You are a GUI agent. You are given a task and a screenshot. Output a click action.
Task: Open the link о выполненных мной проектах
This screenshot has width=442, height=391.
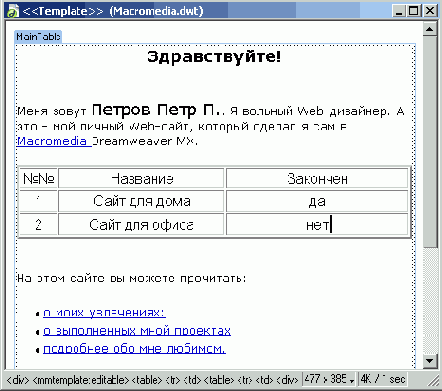pos(137,331)
